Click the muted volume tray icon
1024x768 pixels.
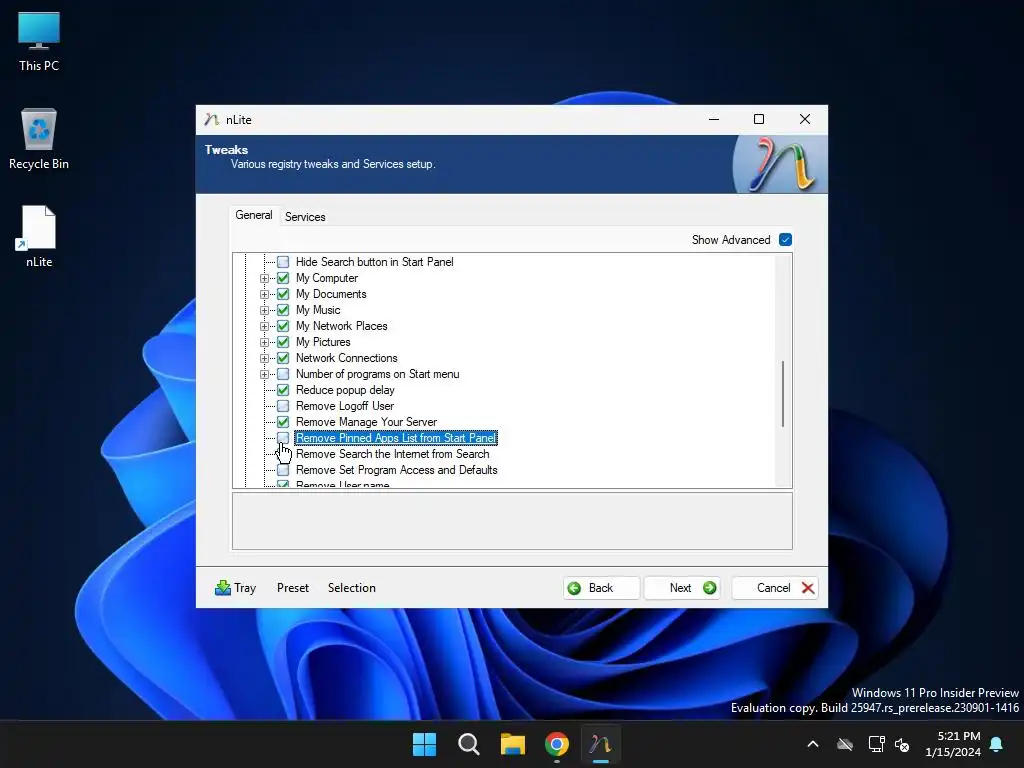tap(902, 744)
